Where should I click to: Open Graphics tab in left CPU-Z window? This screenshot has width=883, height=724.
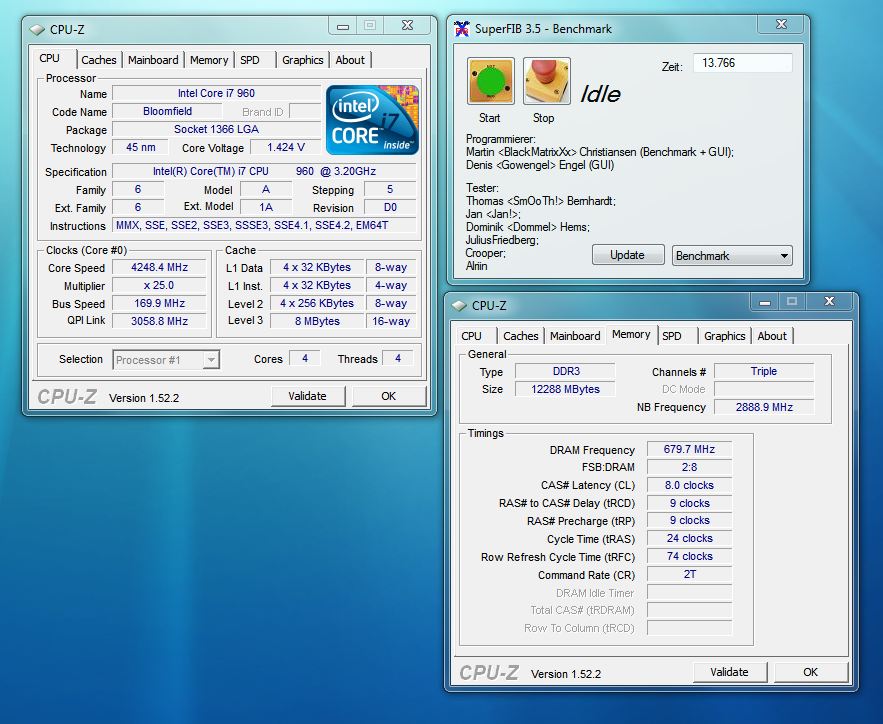point(302,60)
